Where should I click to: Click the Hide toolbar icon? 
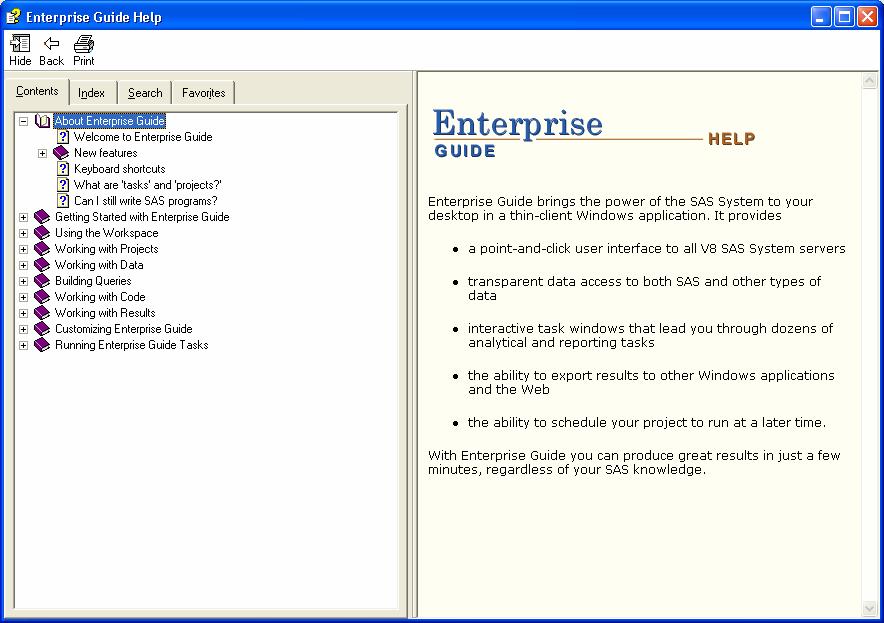[20, 43]
